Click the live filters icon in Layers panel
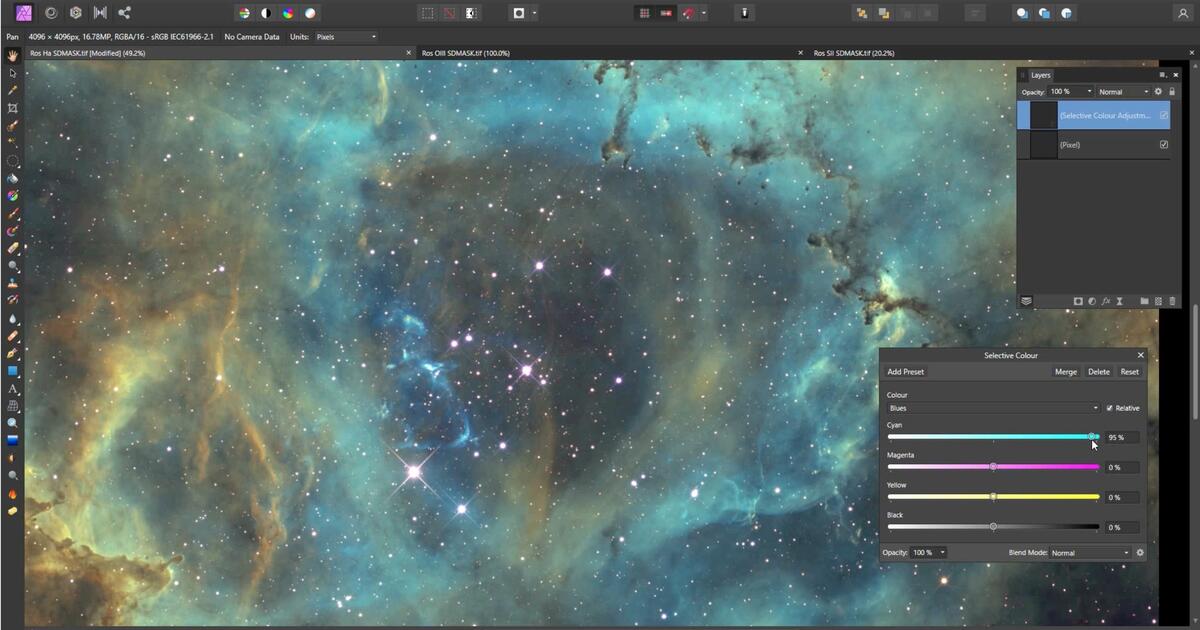Viewport: 1200px width, 630px height. pos(1106,301)
